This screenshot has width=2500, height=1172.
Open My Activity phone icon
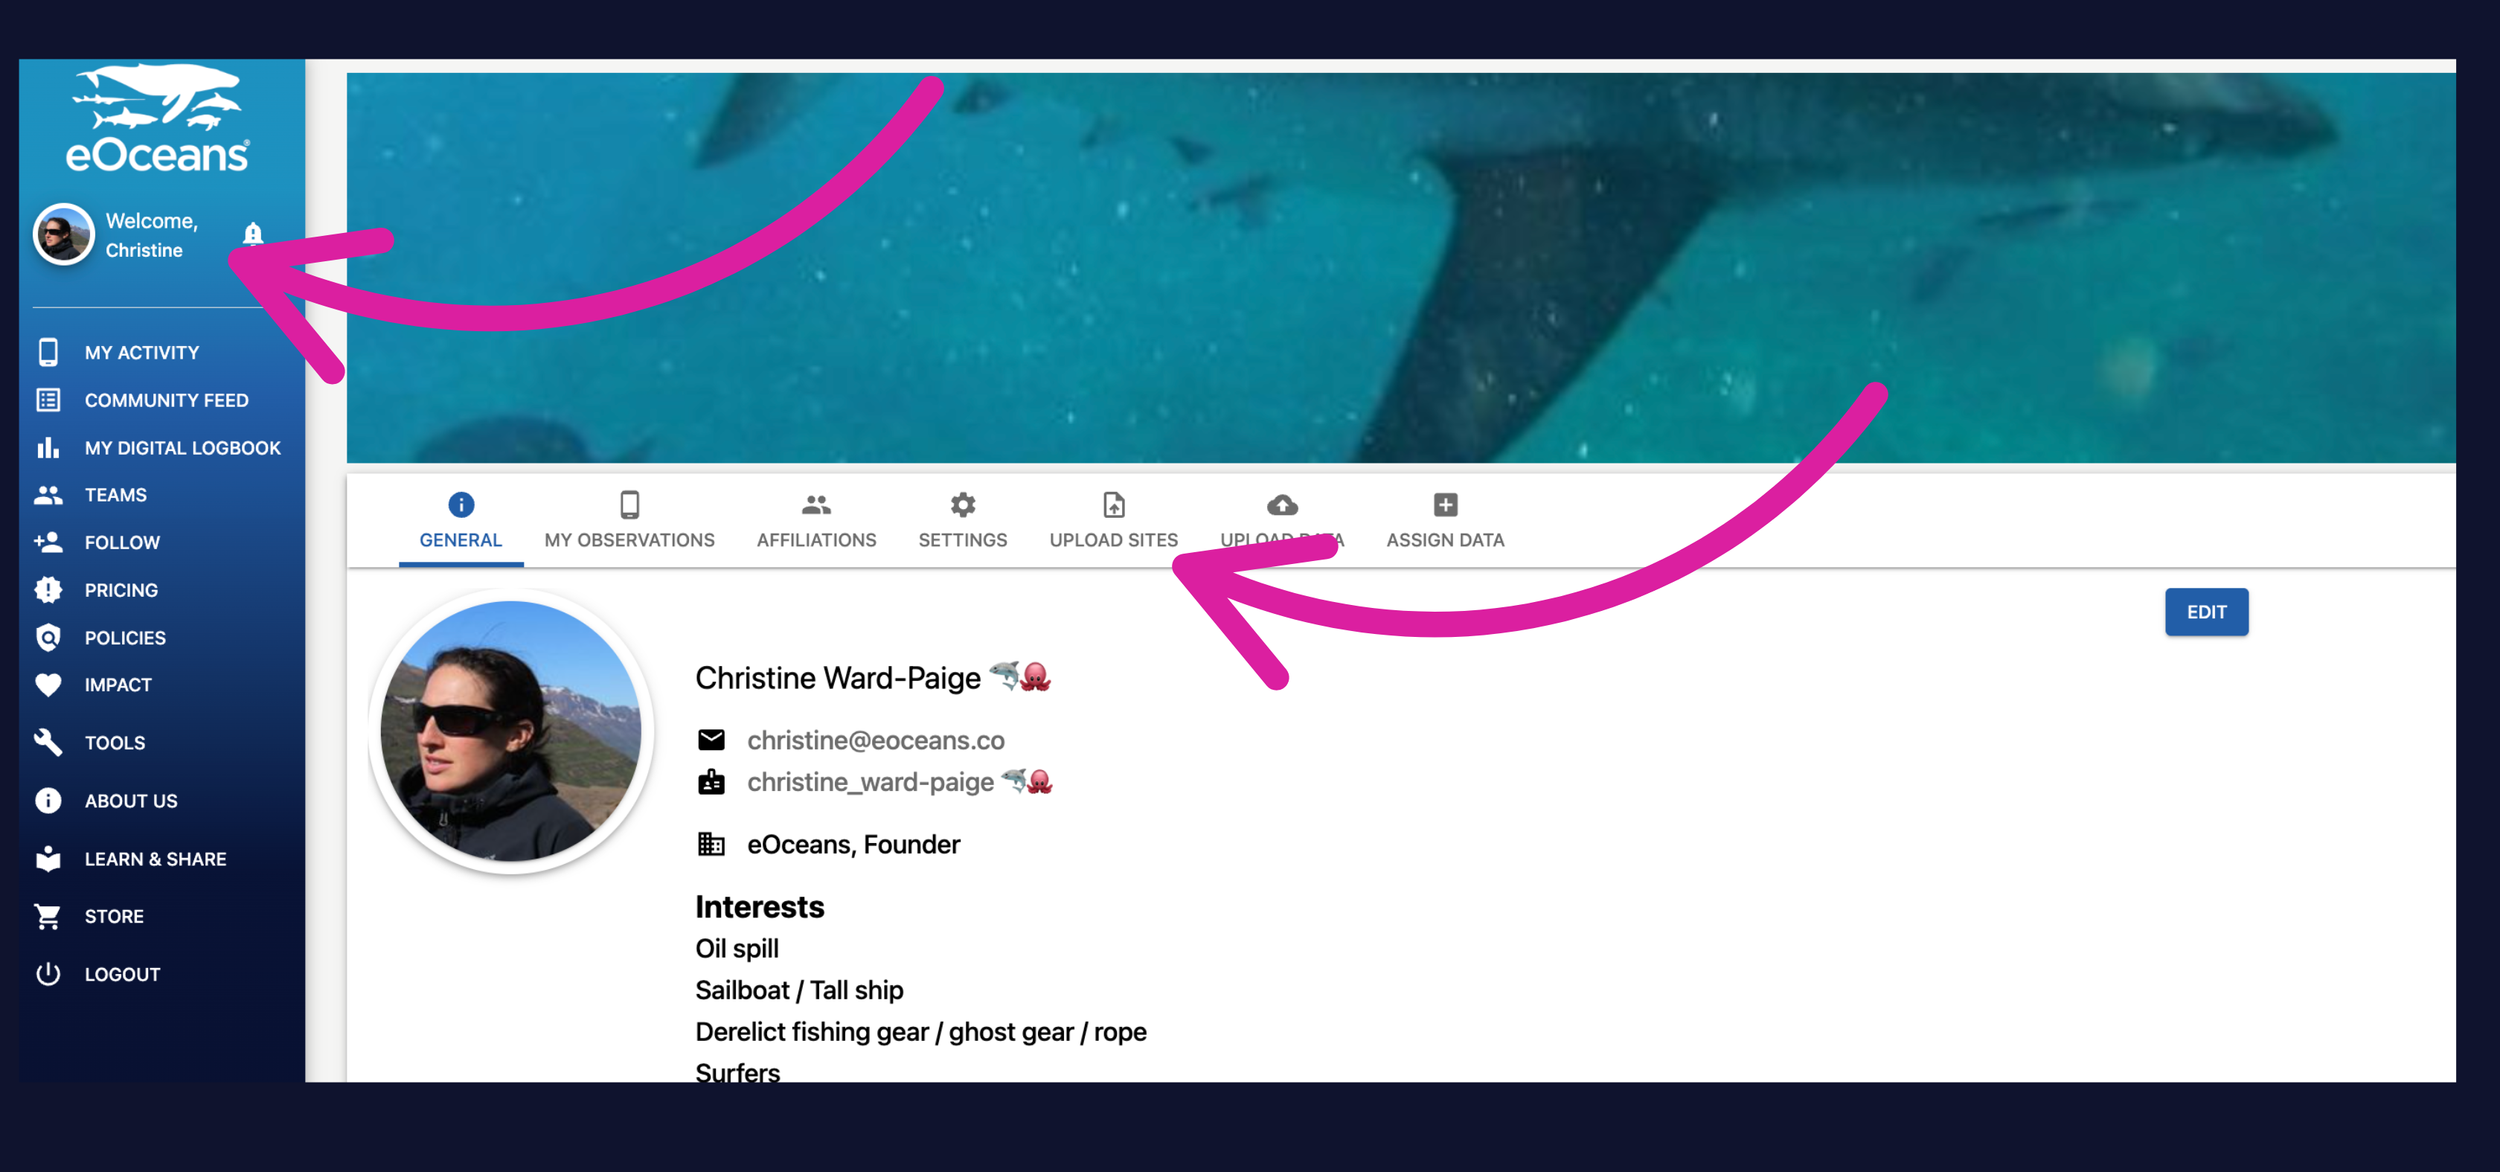click(48, 352)
